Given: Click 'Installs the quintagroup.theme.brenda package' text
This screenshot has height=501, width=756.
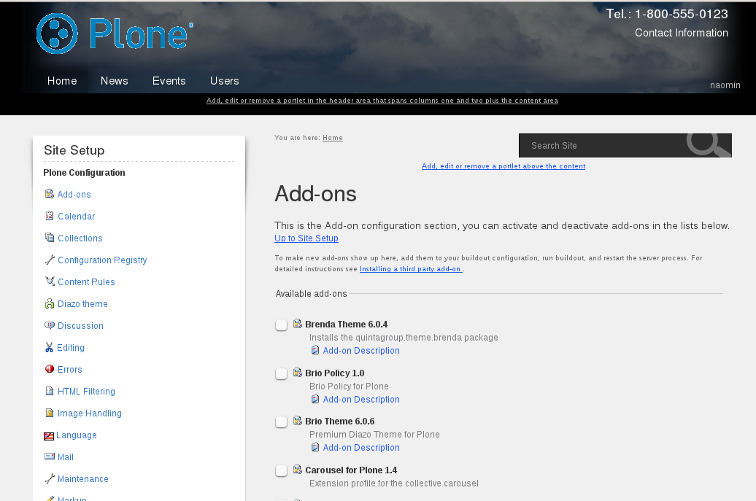Looking at the screenshot, I should click(x=404, y=338).
